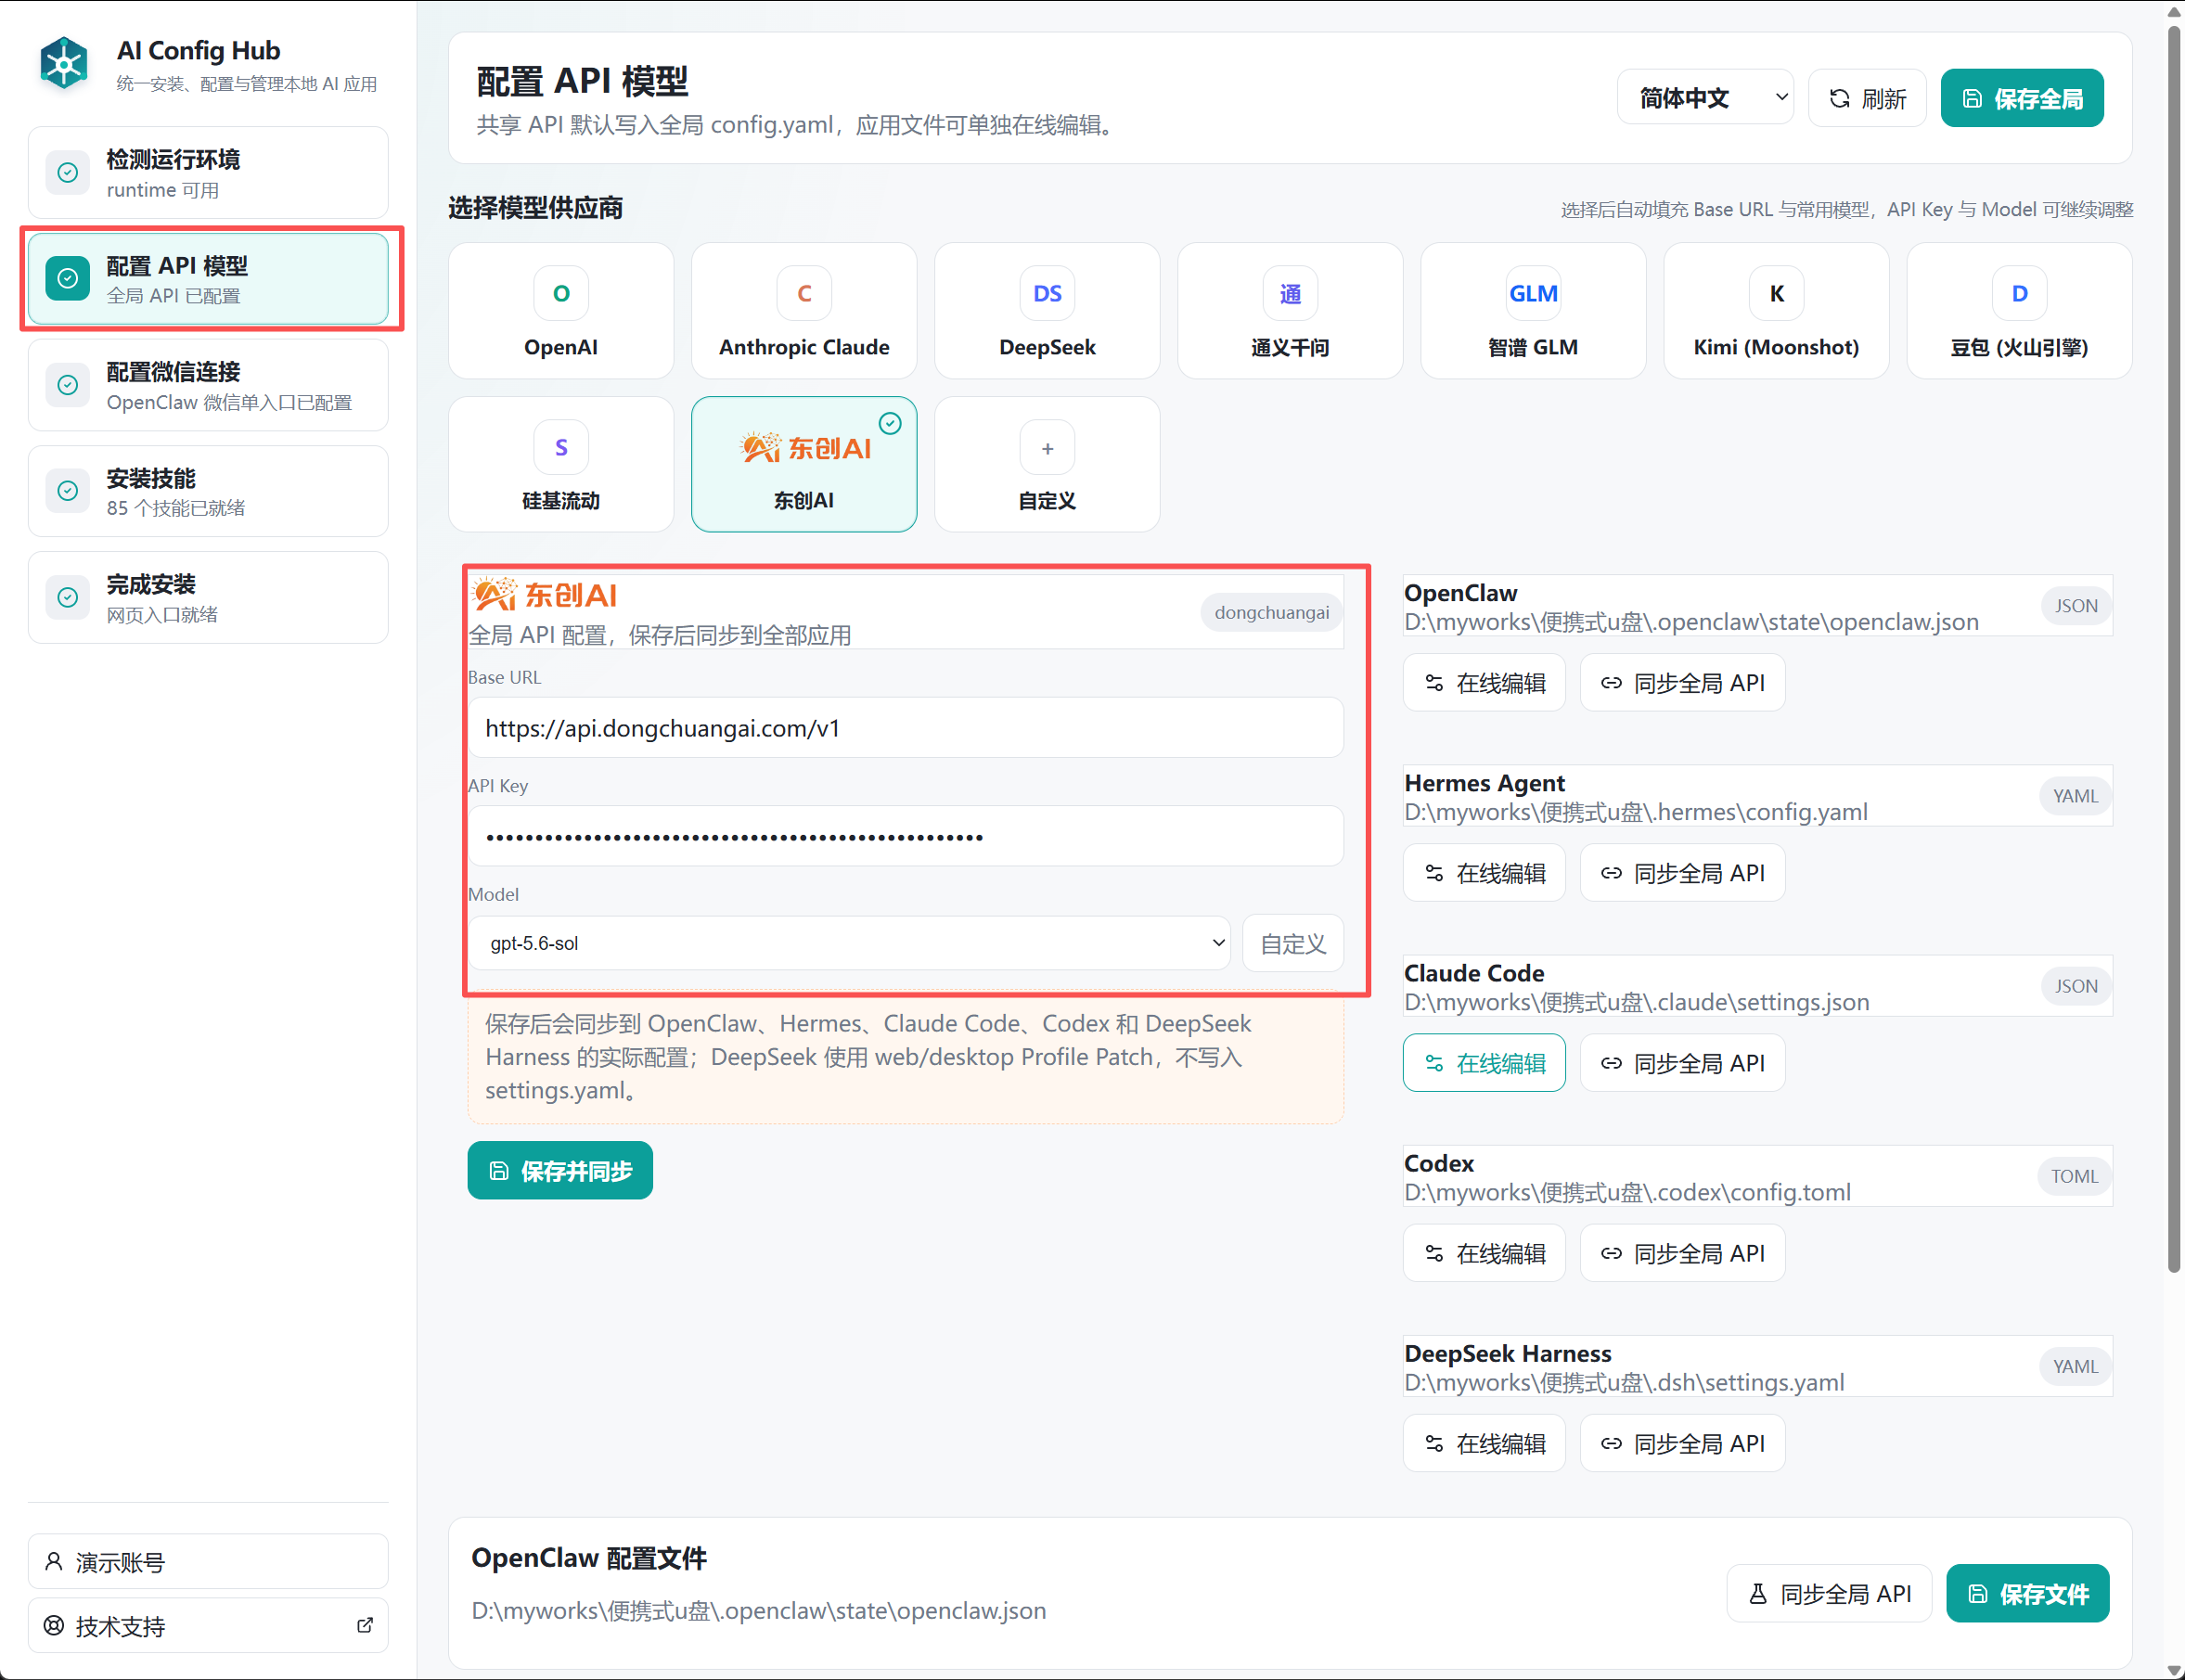The height and width of the screenshot is (1680, 2185).
Task: Go to 配置 API 模型 step
Action: pos(208,279)
